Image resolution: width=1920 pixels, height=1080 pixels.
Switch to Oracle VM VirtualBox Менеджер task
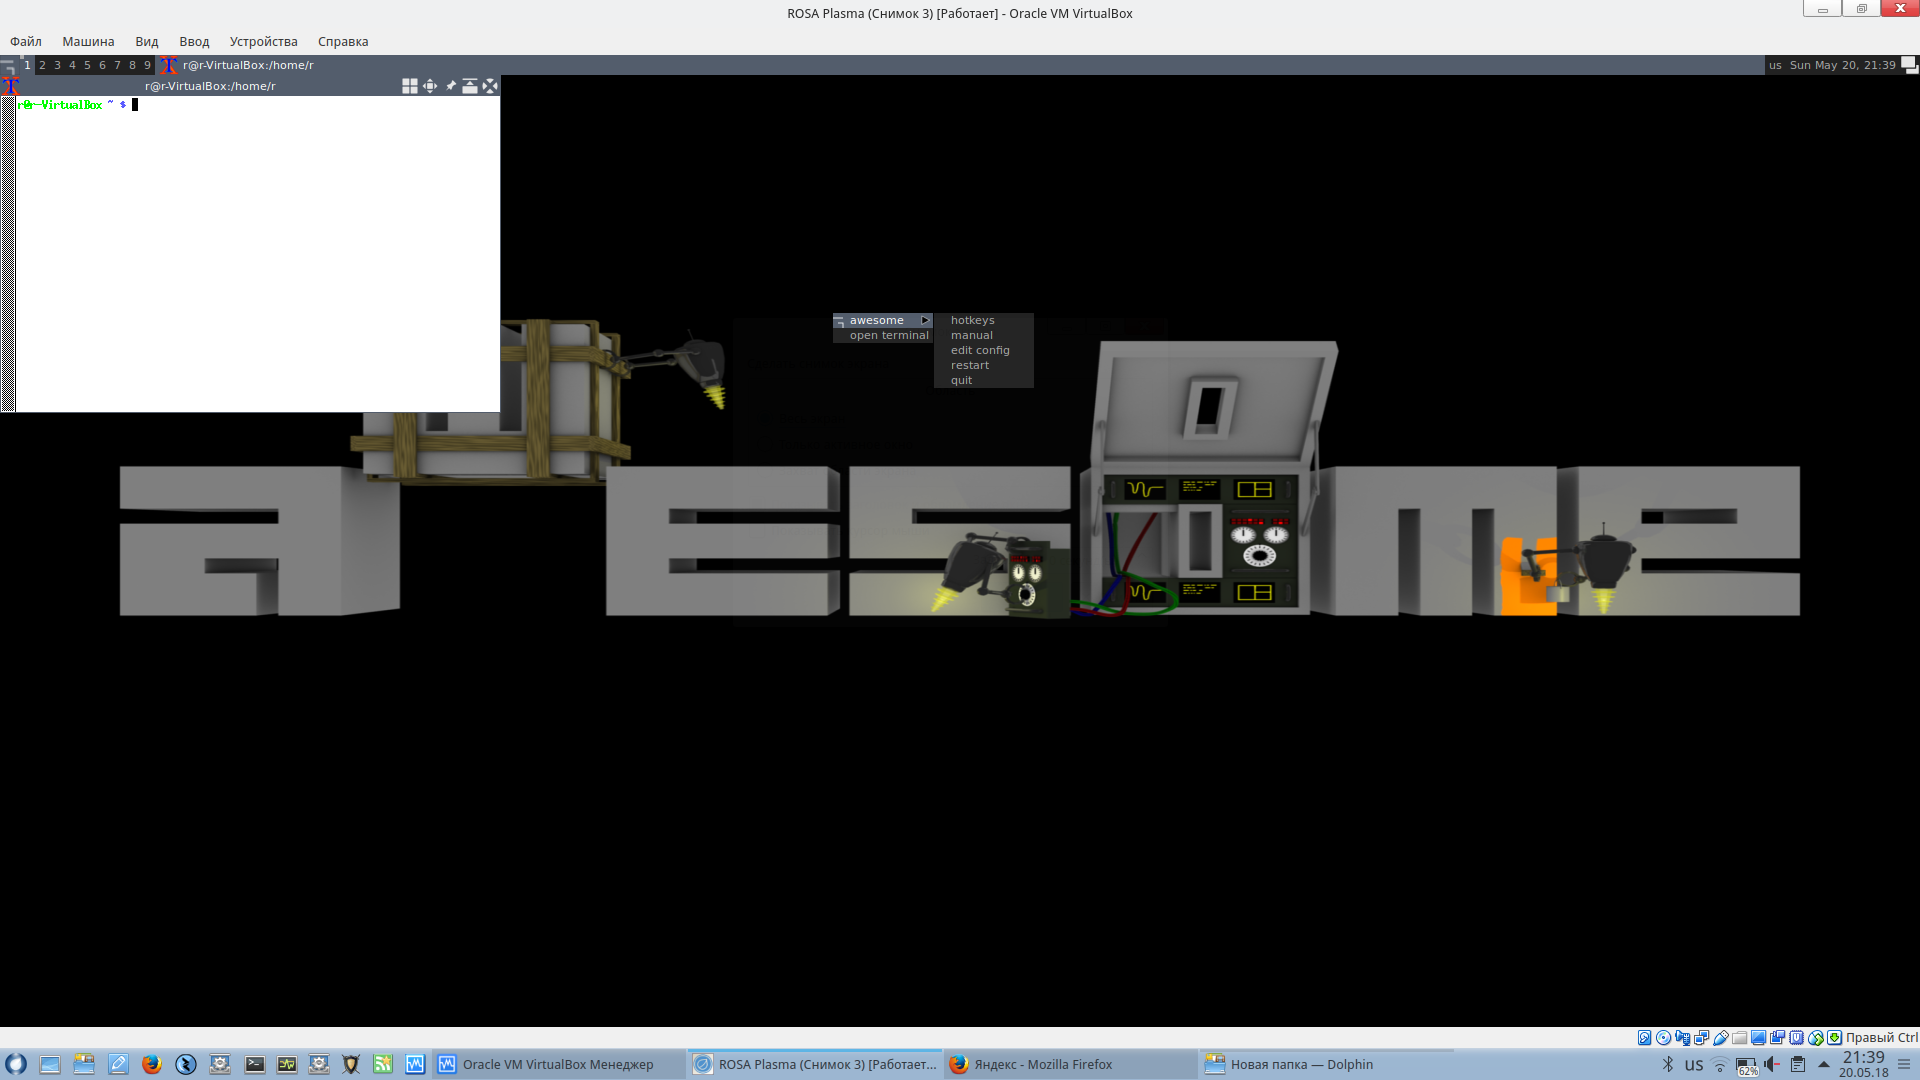coord(558,1064)
